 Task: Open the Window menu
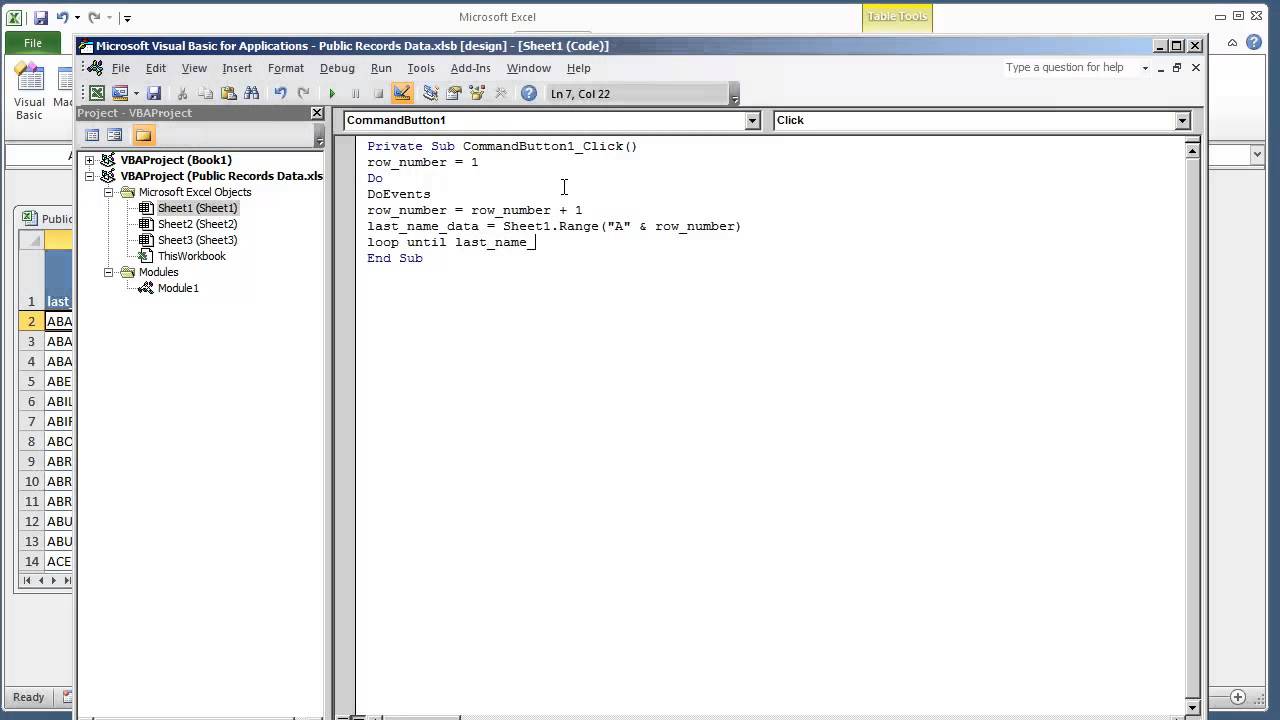point(529,68)
